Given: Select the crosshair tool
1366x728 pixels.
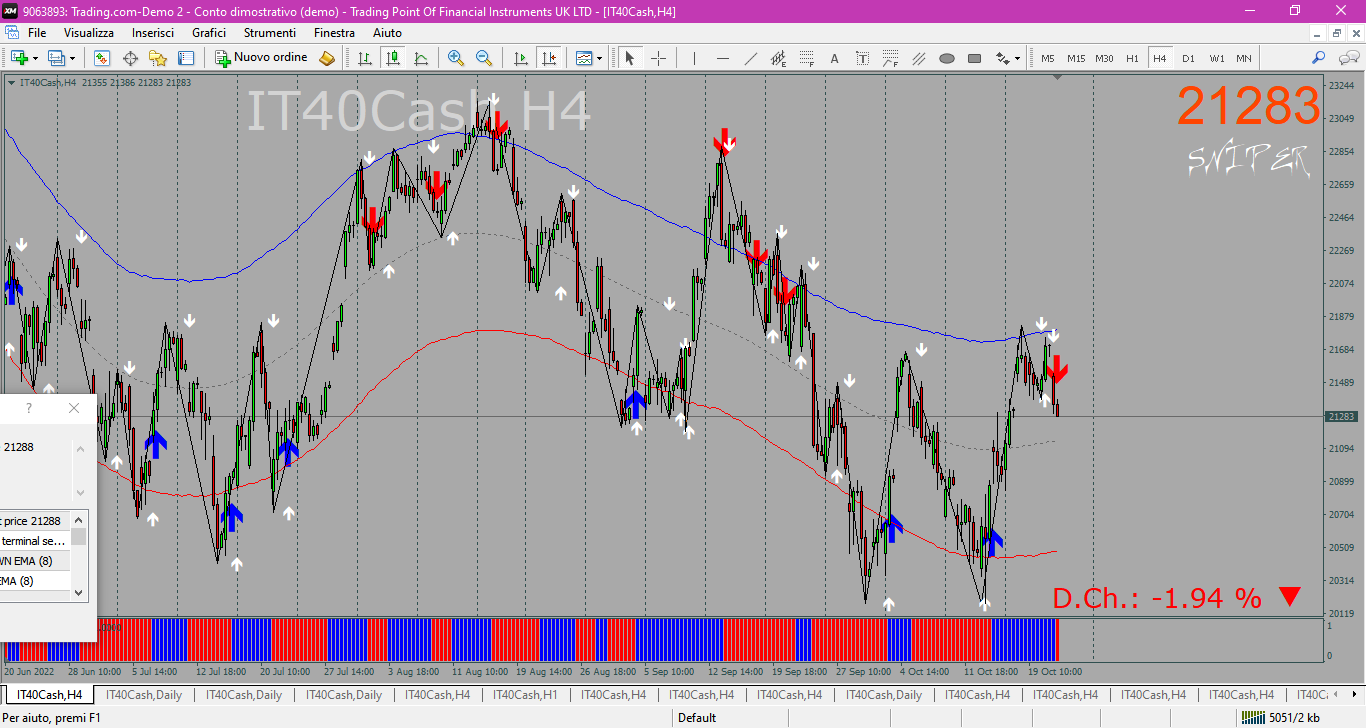Looking at the screenshot, I should point(658,58).
